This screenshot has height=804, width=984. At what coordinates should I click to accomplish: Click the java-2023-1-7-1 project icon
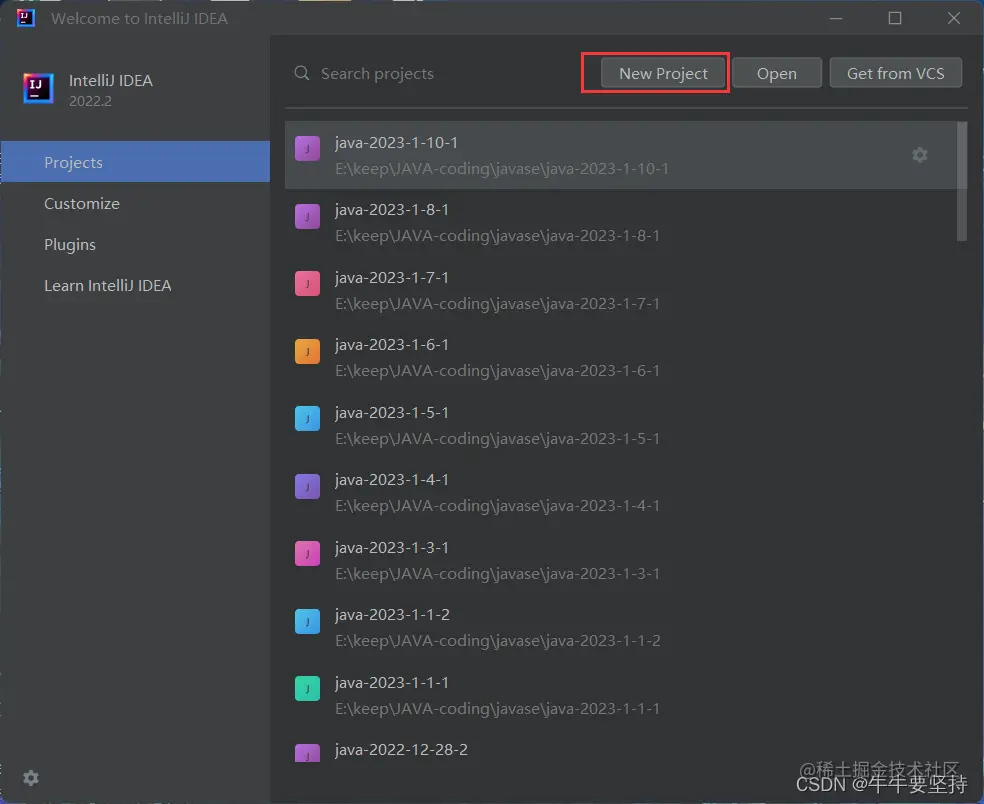tap(308, 284)
